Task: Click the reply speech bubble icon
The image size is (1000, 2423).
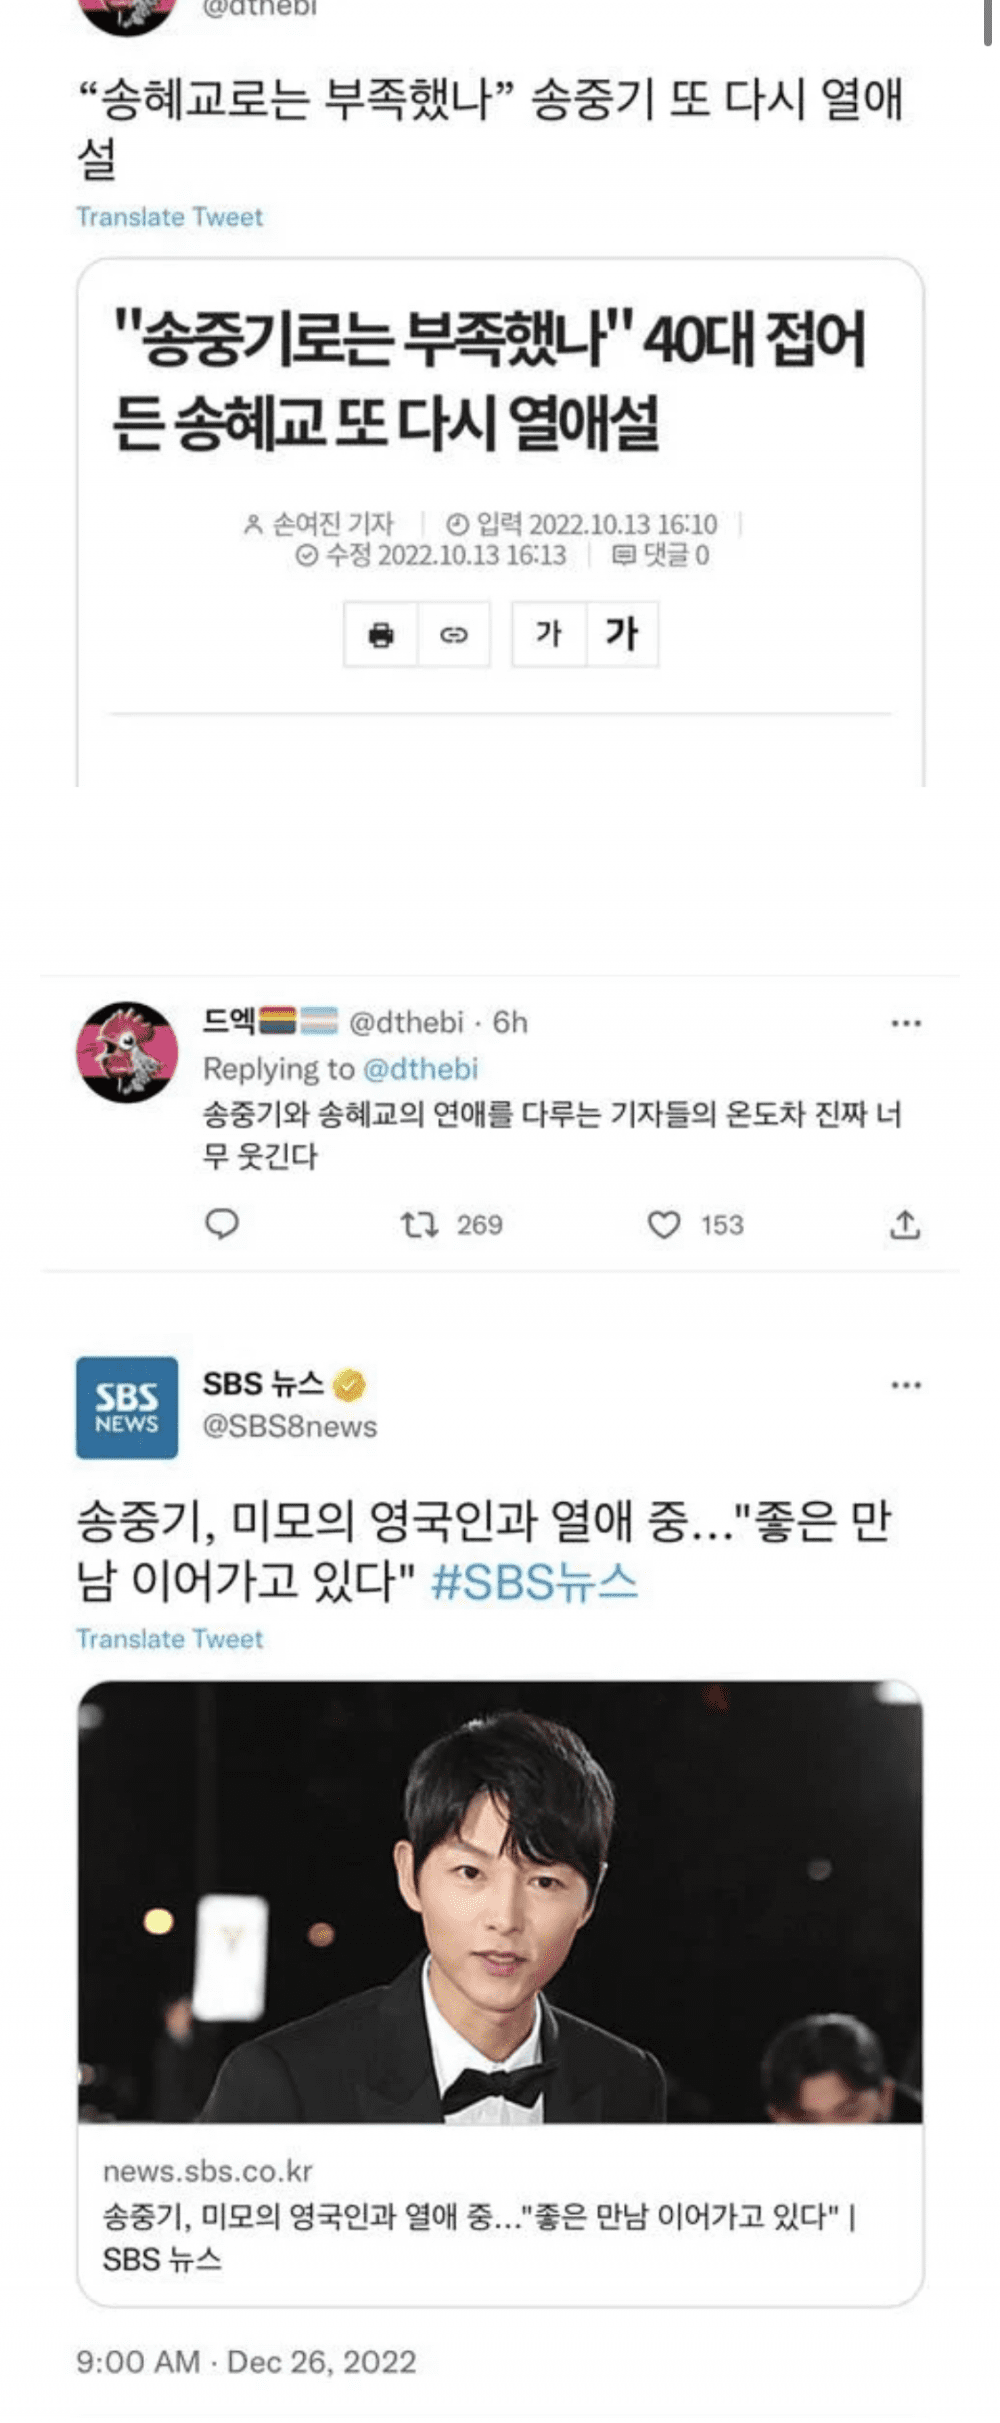Action: coord(221,1224)
